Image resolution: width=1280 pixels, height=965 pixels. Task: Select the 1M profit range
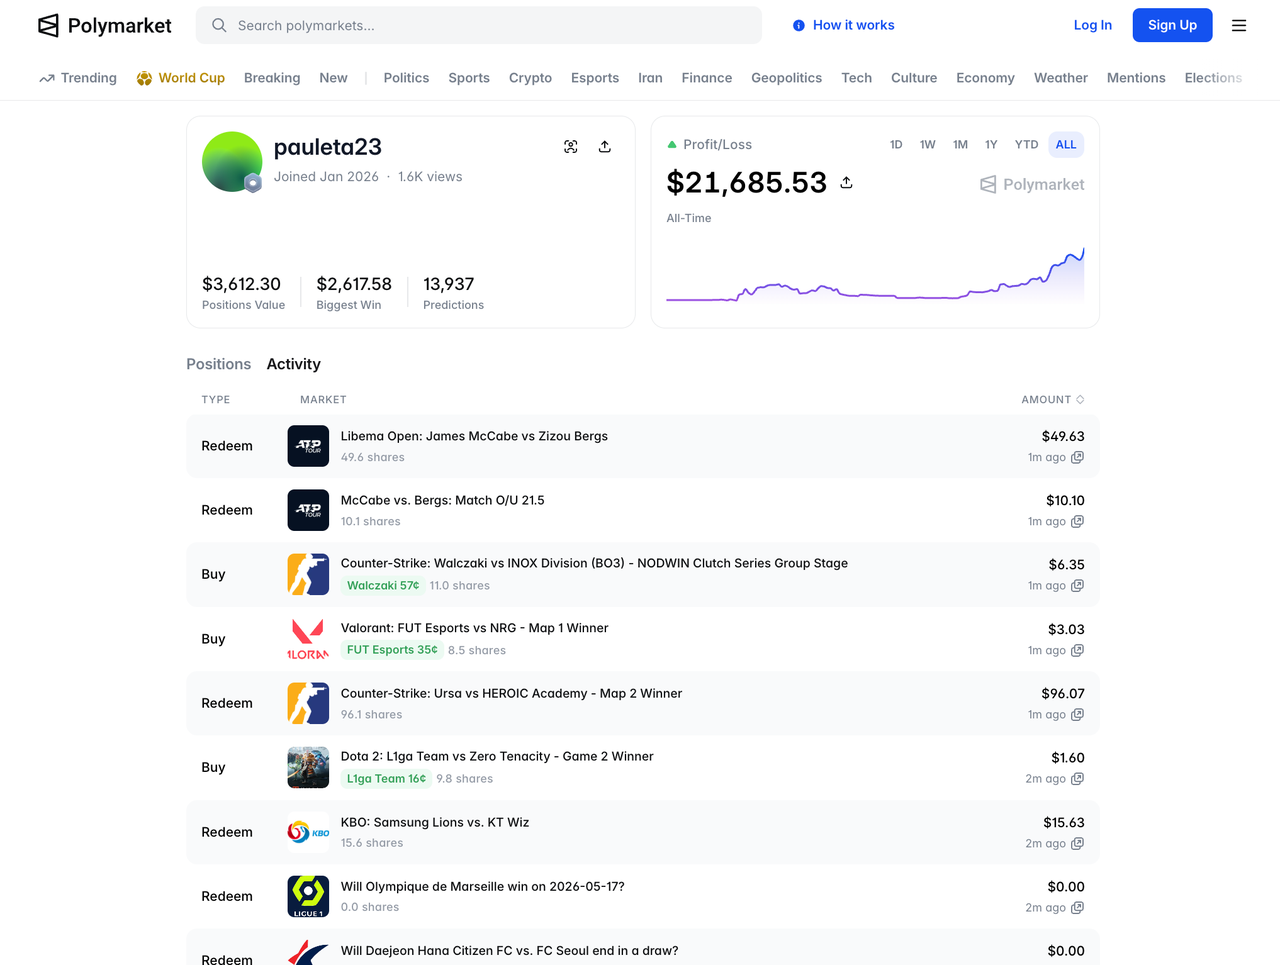960,144
